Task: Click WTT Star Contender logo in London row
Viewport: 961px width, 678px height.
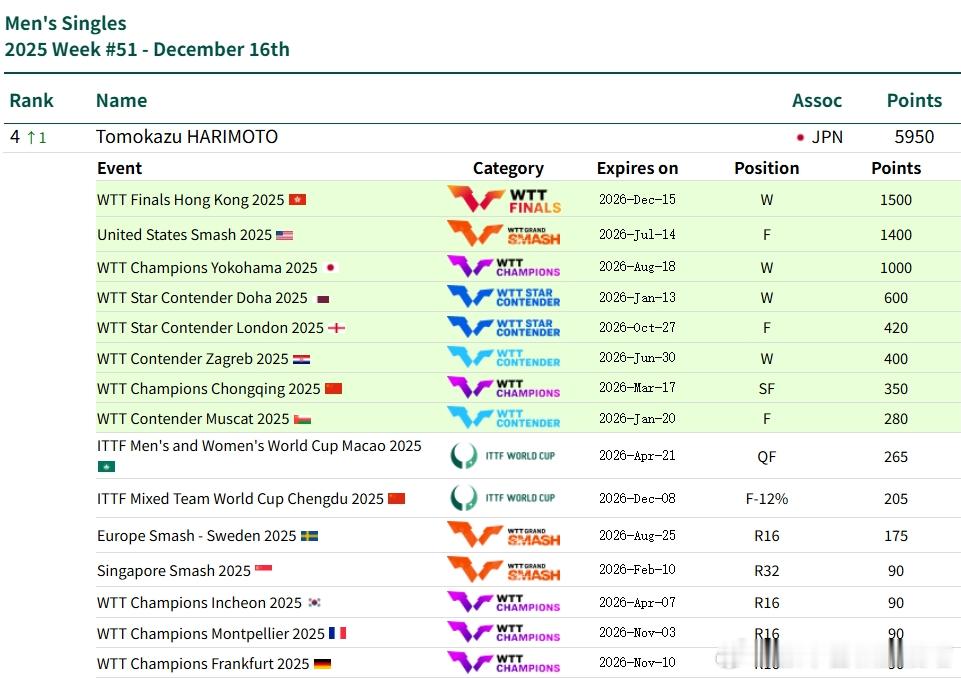Action: (x=504, y=327)
